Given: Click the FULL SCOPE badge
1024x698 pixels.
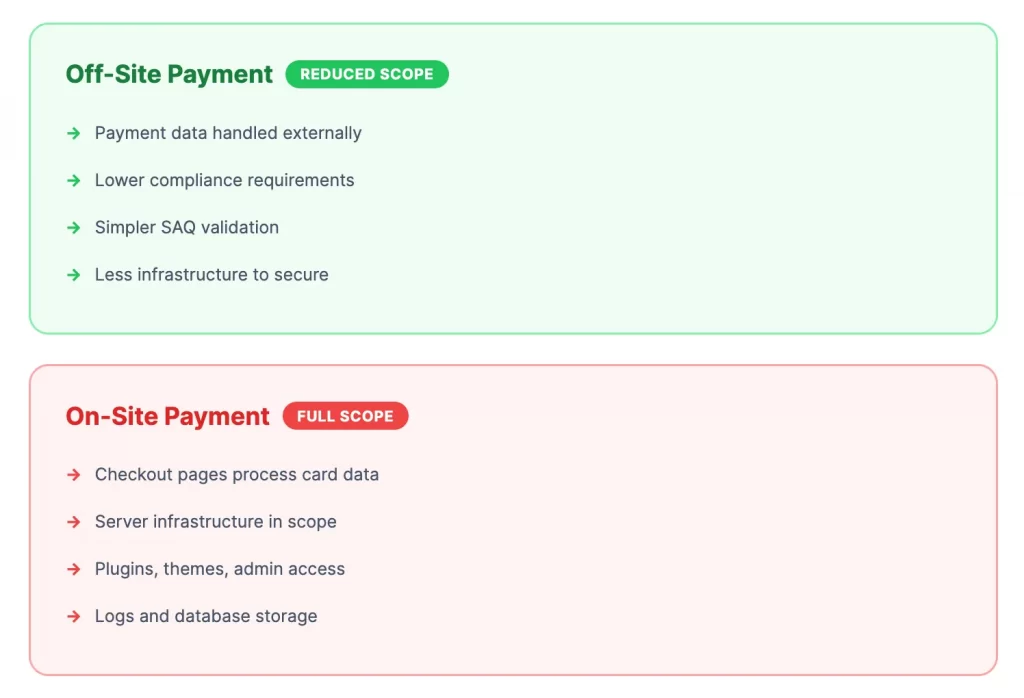Looking at the screenshot, I should coord(346,416).
